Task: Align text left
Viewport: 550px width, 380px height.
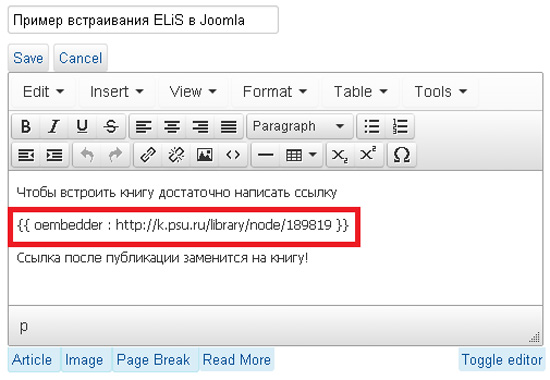Action: point(144,126)
